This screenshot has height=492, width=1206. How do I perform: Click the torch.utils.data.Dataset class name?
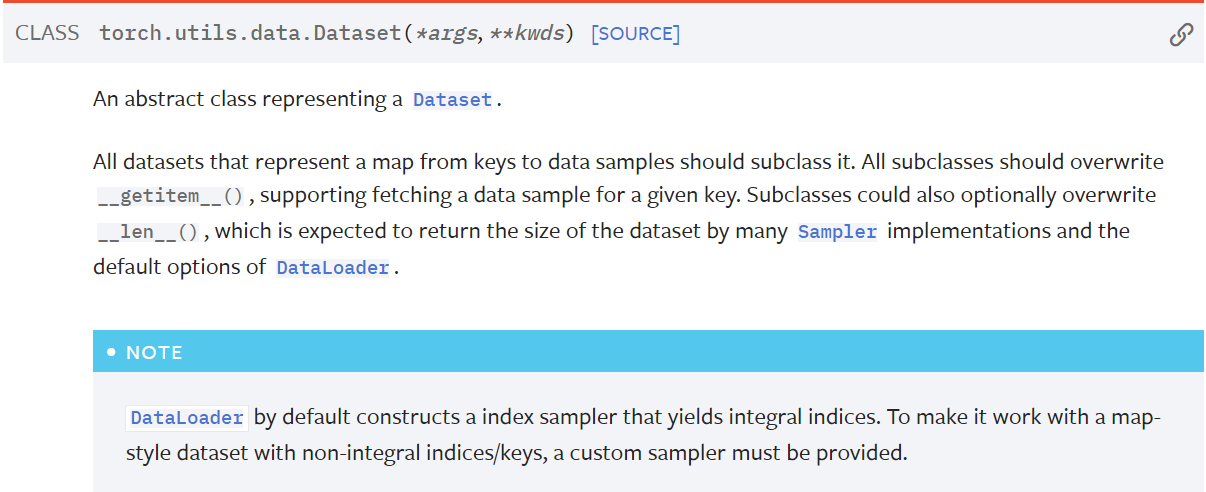point(250,33)
